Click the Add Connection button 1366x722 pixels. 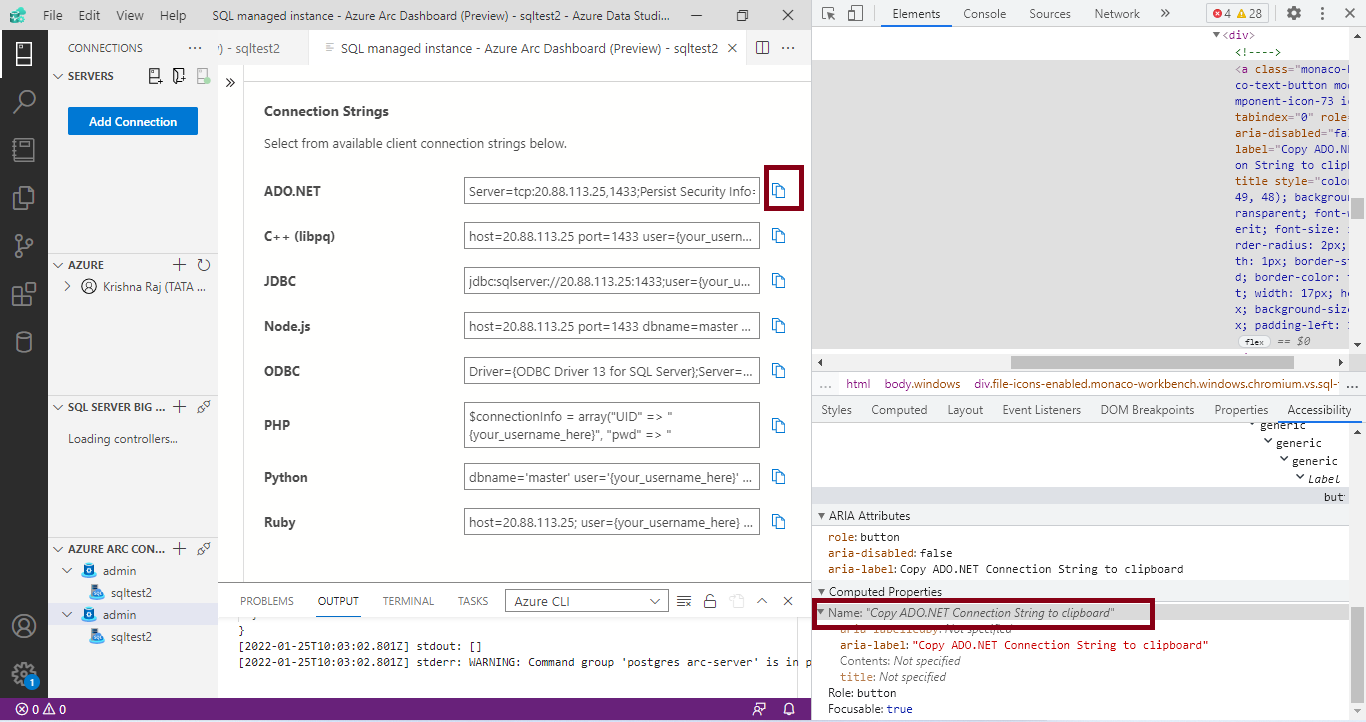[x=132, y=120]
